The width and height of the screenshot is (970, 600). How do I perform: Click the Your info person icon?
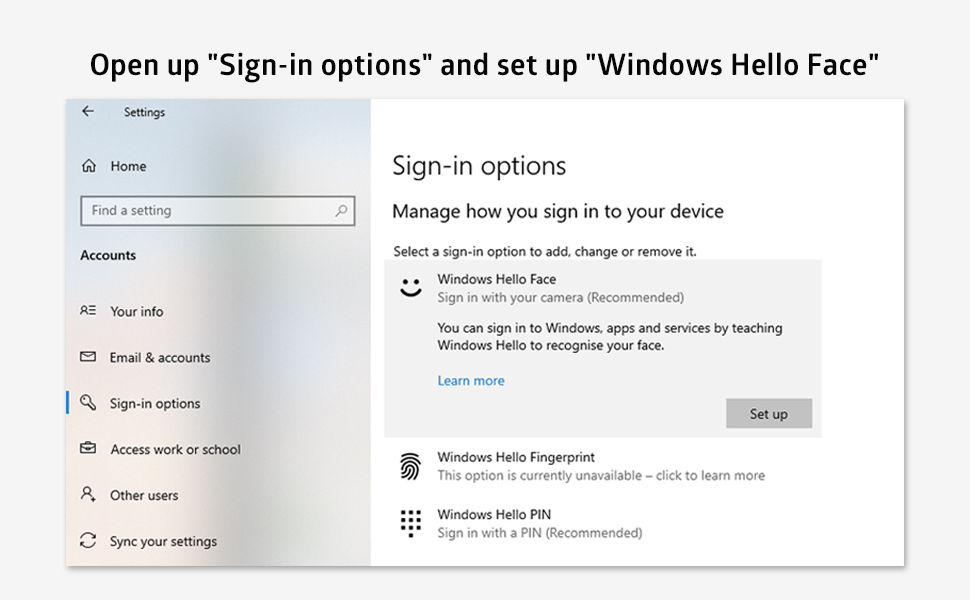click(x=90, y=311)
